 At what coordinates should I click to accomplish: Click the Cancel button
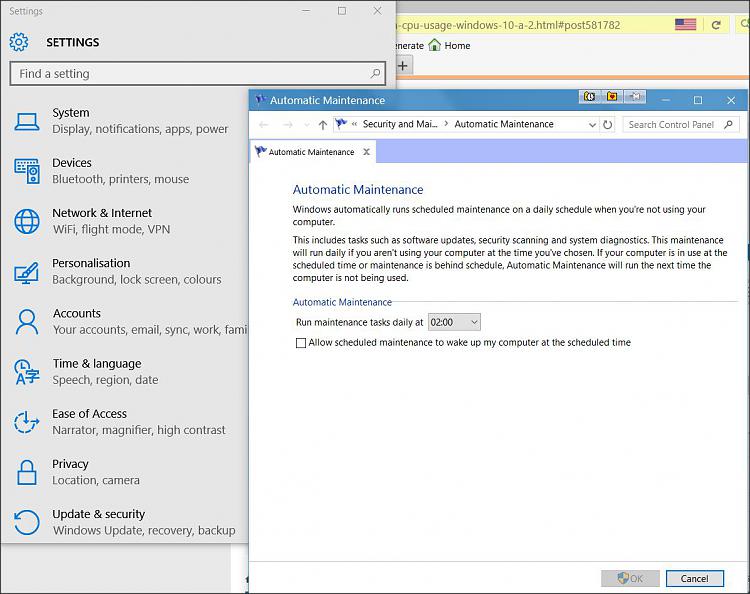pyautogui.click(x=695, y=578)
